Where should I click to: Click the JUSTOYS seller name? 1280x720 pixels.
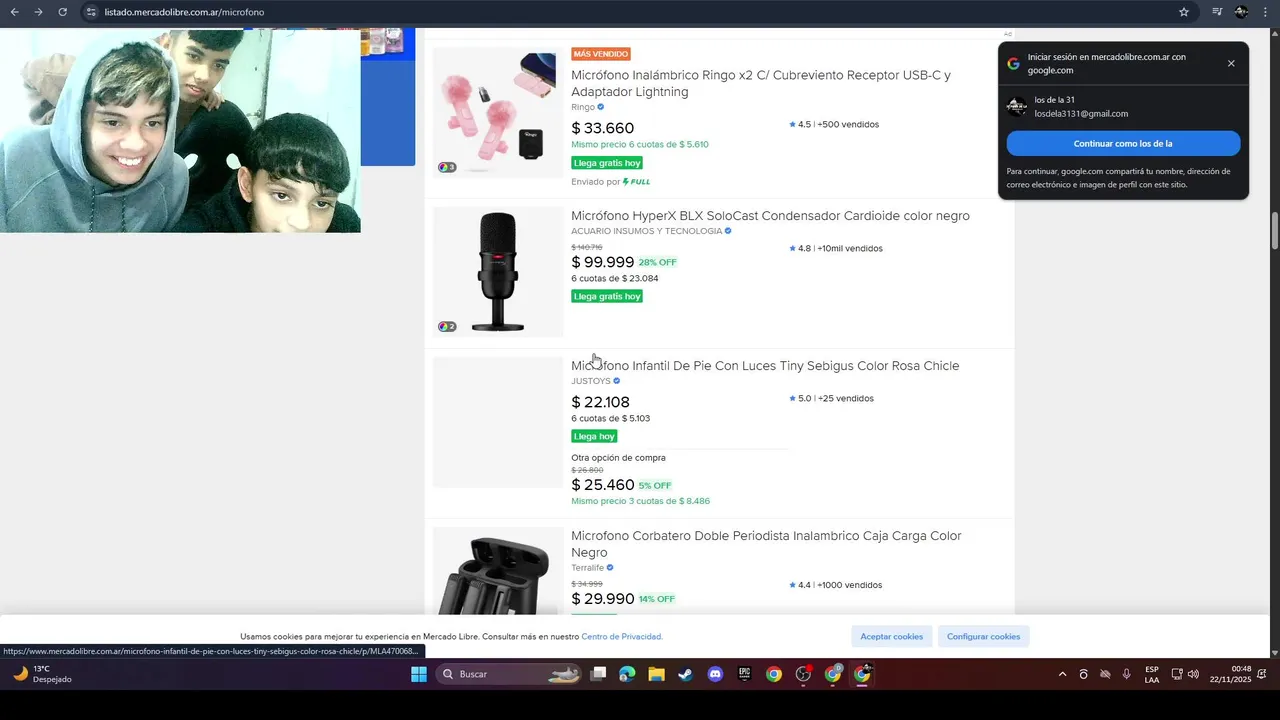point(591,381)
